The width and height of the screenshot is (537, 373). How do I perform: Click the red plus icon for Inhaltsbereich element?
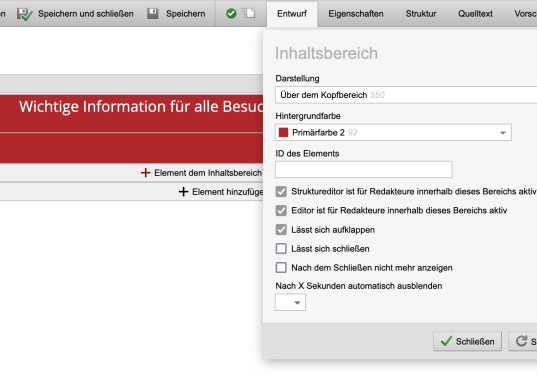click(146, 173)
